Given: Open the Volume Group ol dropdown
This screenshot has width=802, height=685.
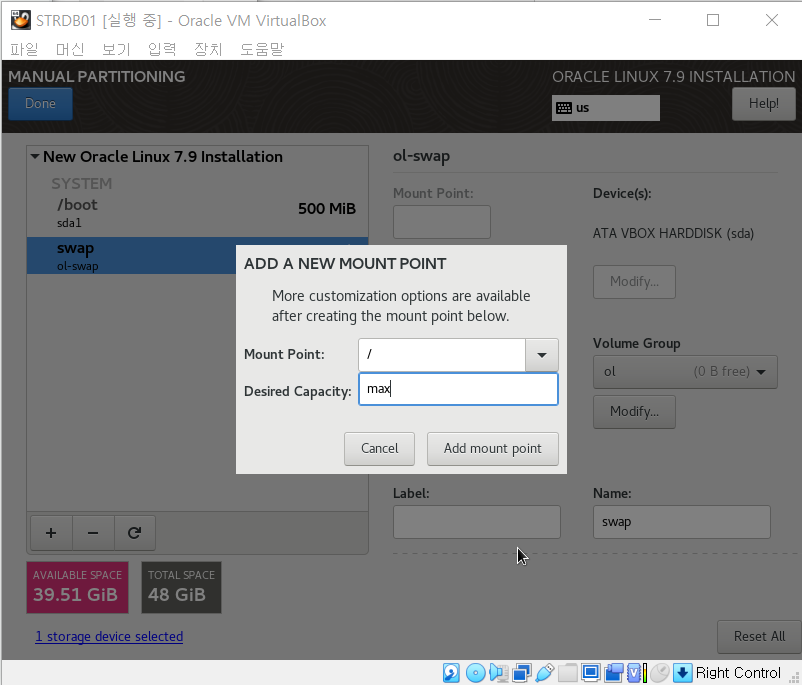Looking at the screenshot, I should [685, 372].
